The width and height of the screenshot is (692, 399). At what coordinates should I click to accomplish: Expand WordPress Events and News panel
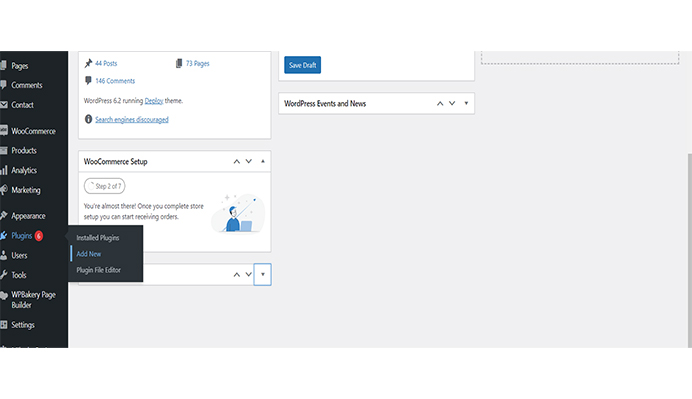click(466, 103)
